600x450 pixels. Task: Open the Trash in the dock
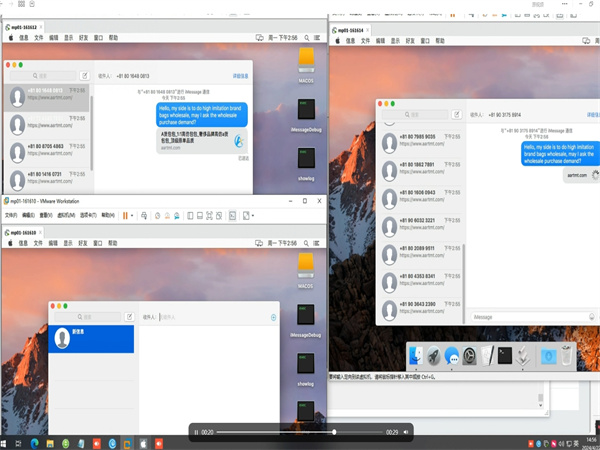pyautogui.click(x=567, y=355)
